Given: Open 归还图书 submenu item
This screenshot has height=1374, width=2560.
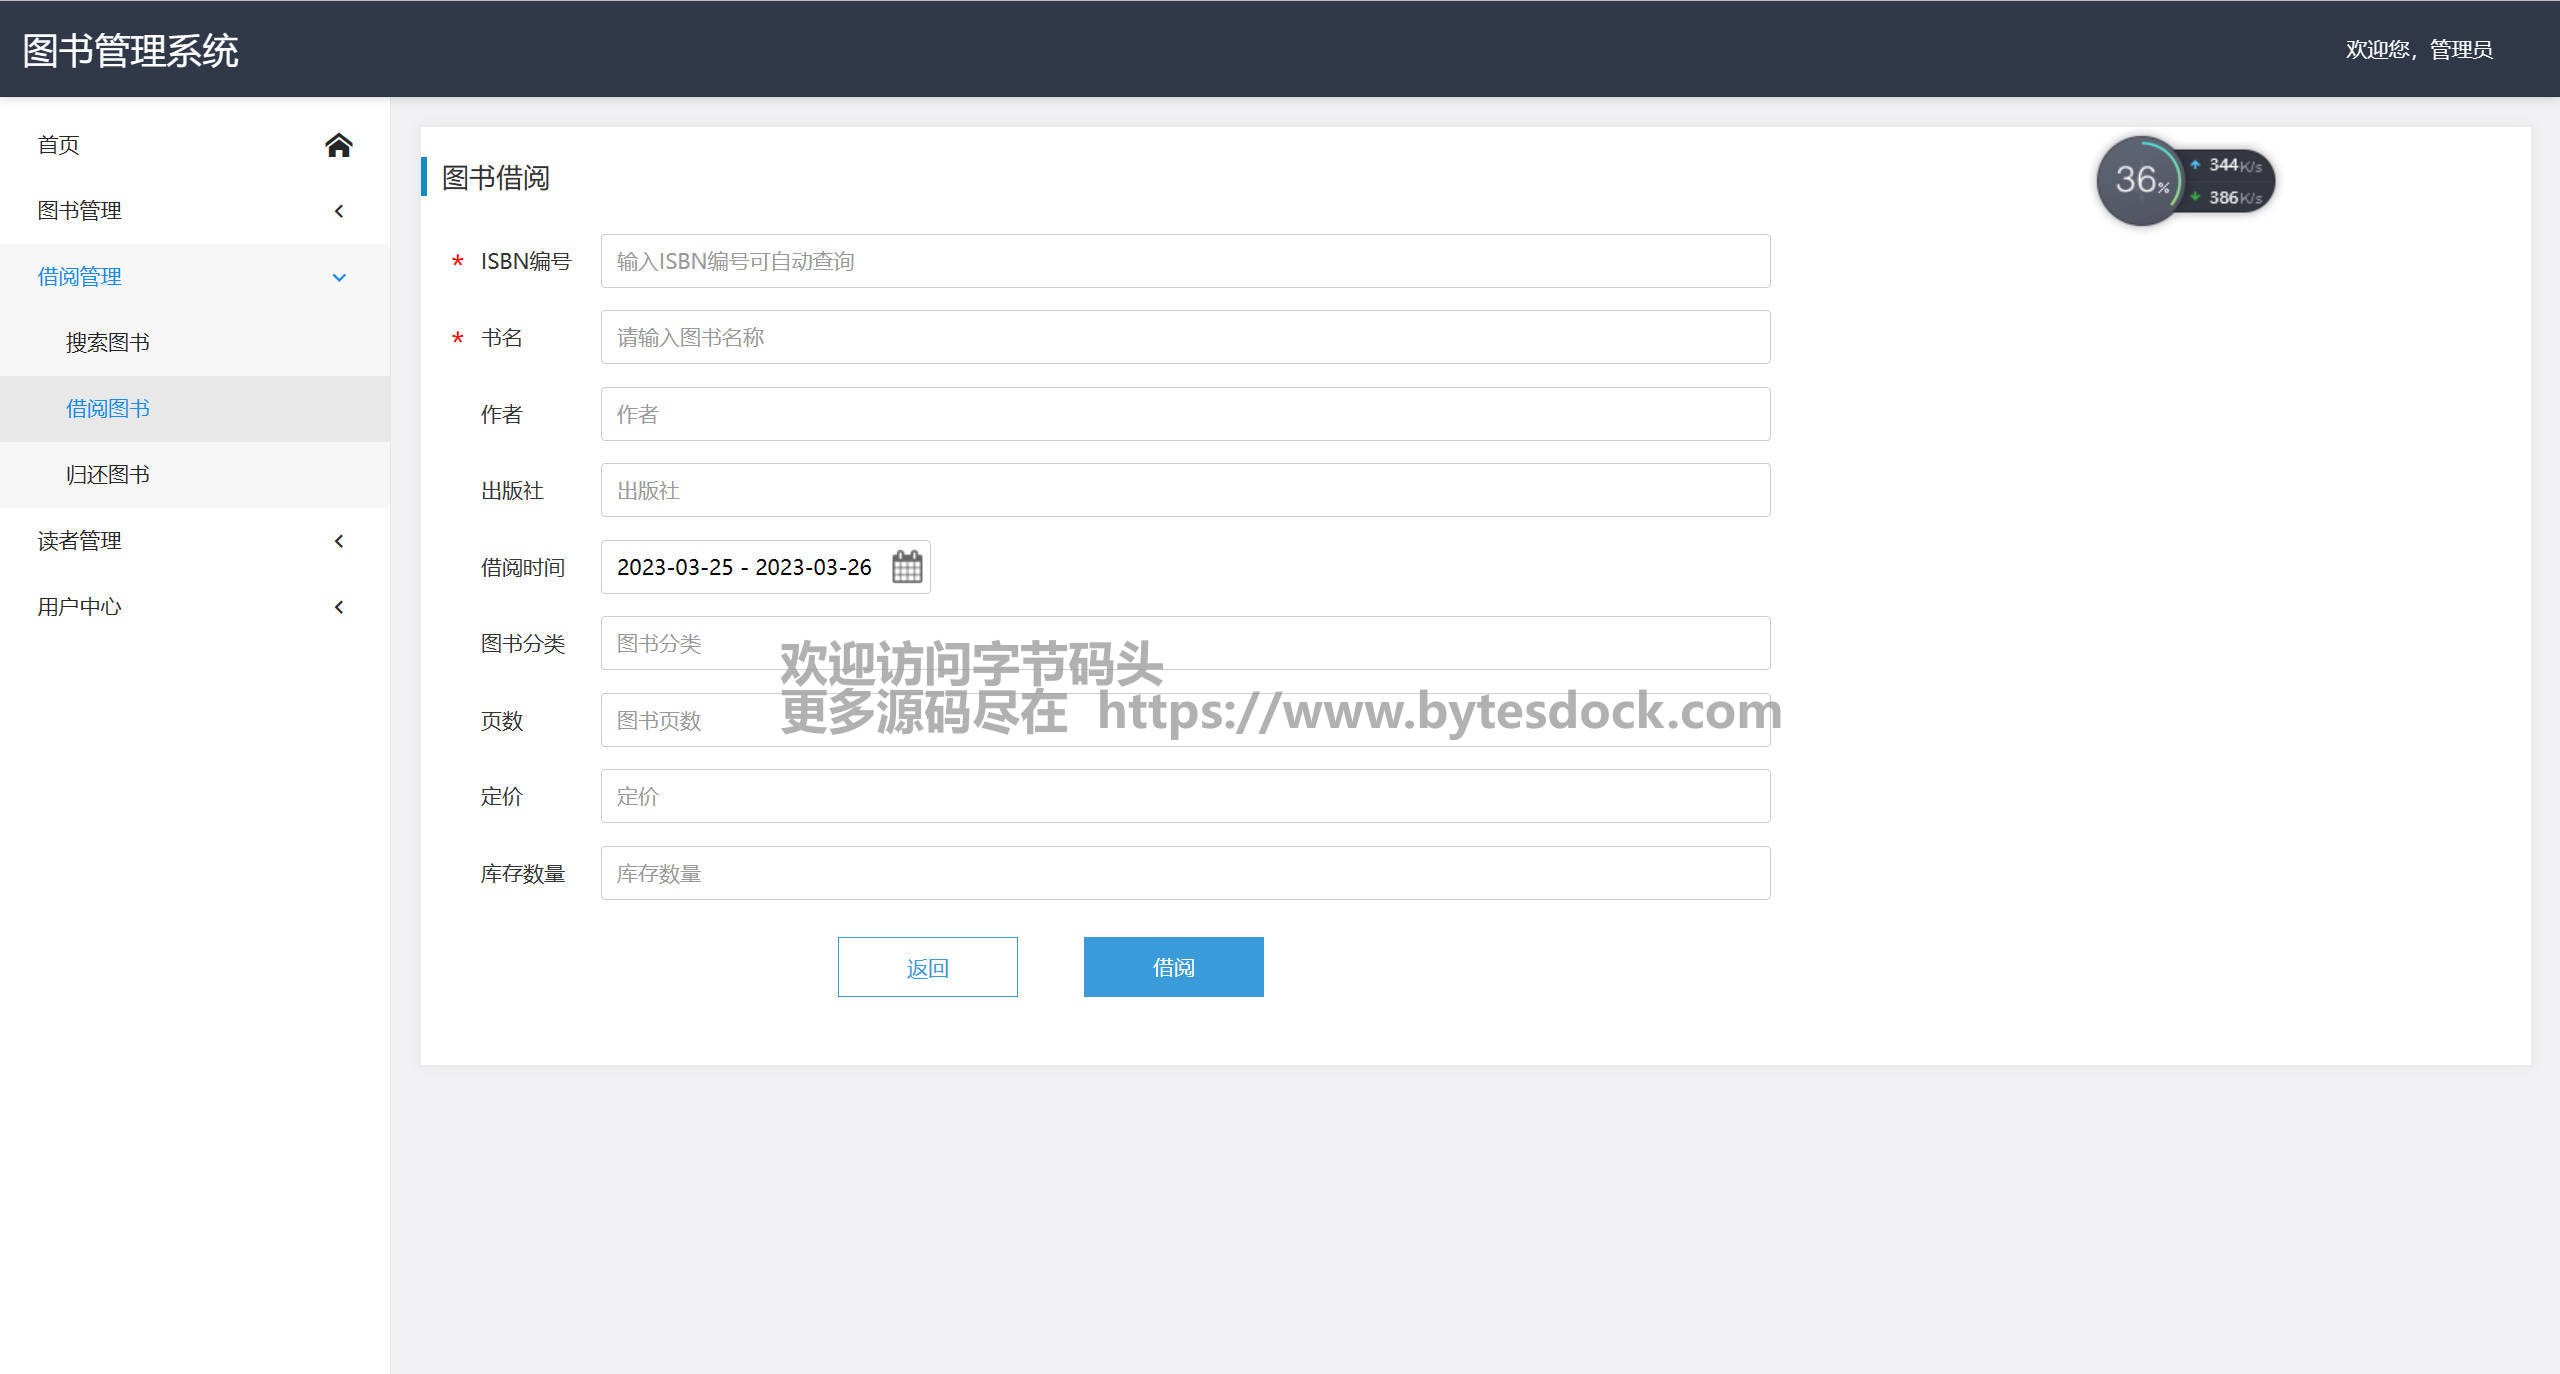Looking at the screenshot, I should (x=108, y=475).
